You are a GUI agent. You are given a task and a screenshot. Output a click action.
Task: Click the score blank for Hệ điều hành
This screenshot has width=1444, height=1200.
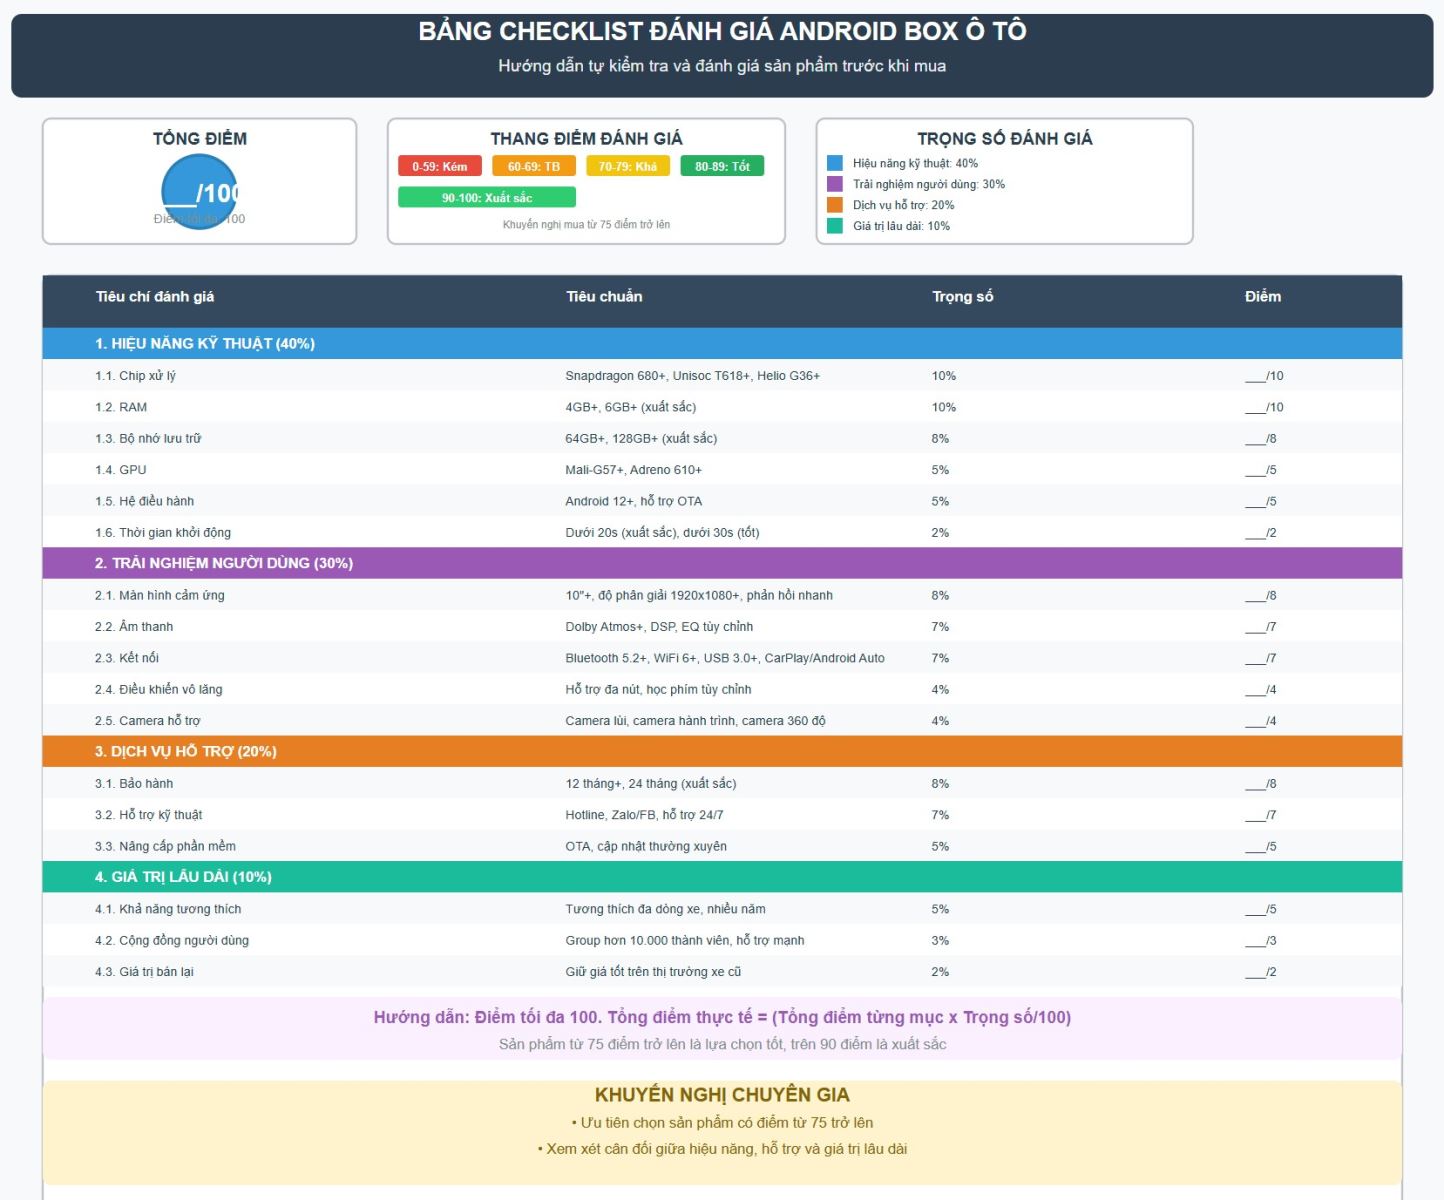[x=1261, y=501]
